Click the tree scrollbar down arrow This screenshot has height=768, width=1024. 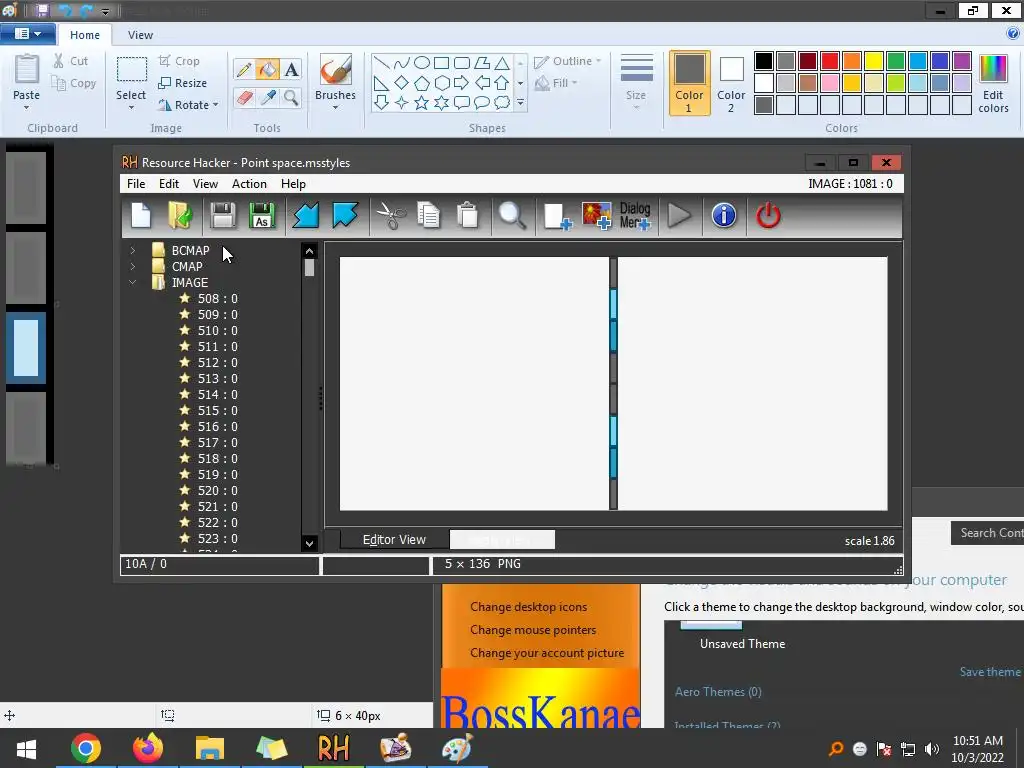click(x=310, y=543)
